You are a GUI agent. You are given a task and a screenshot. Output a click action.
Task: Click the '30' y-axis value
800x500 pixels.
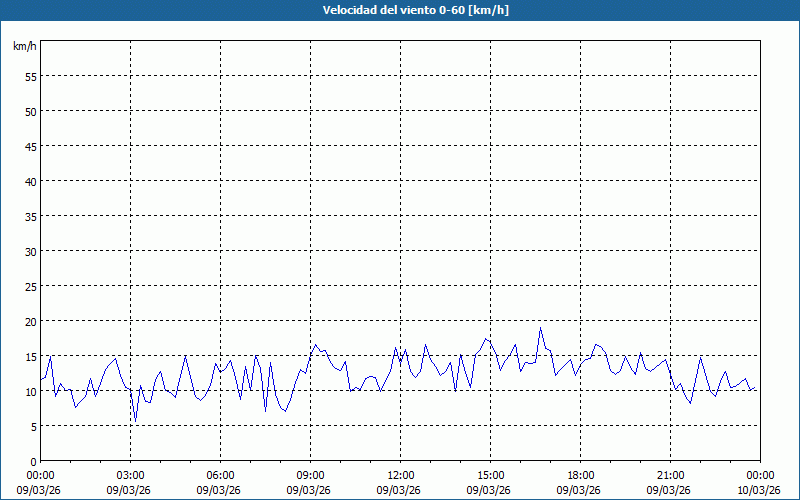click(x=31, y=252)
